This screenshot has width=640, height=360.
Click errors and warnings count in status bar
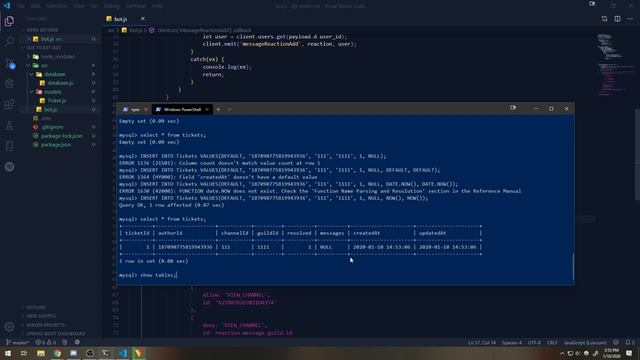point(45,342)
